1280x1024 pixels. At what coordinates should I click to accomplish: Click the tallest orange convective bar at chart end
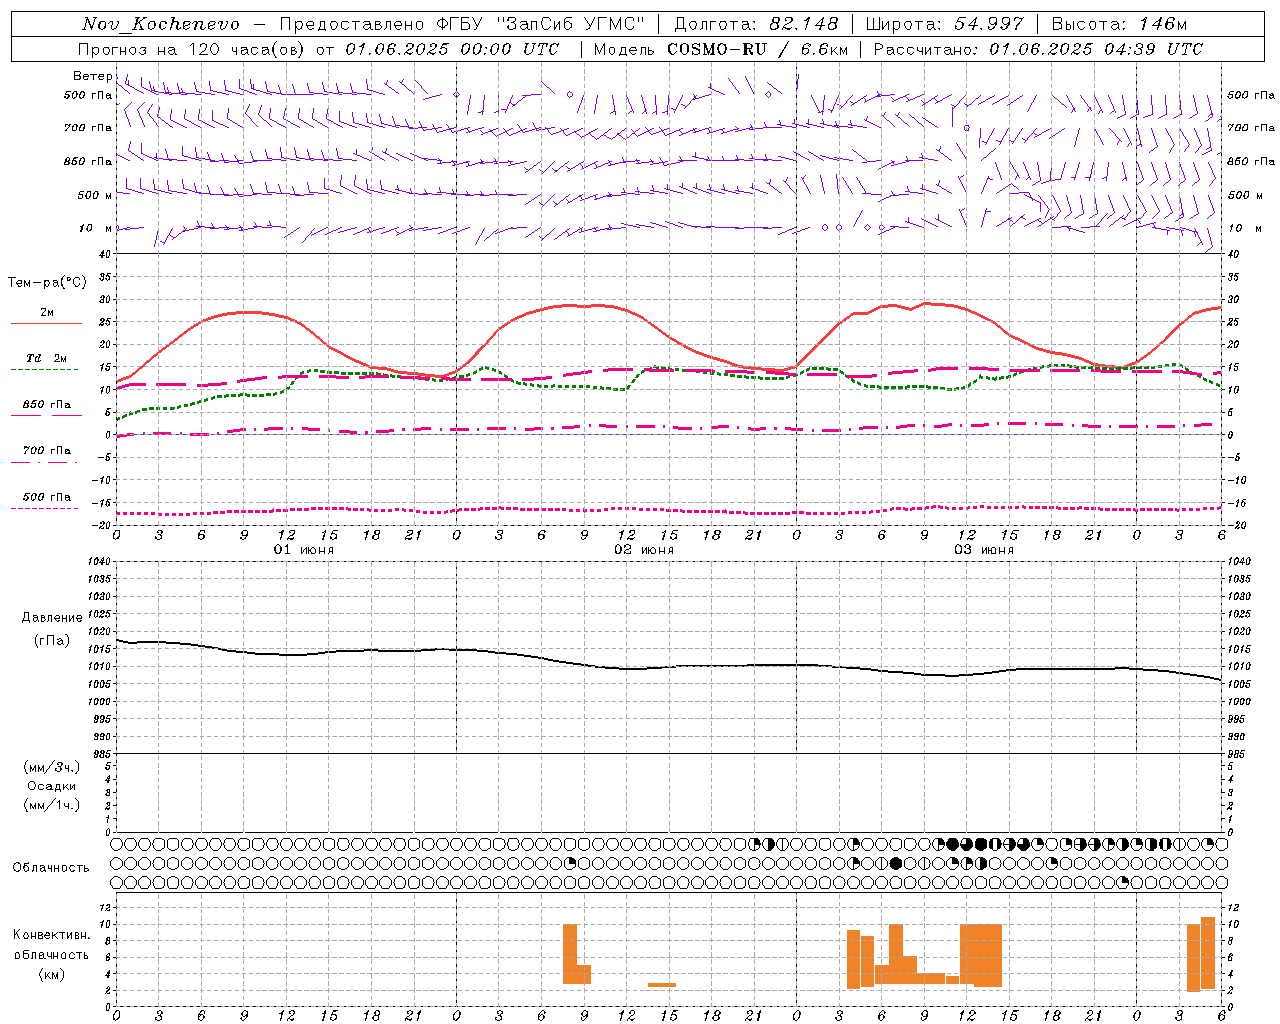point(1208,954)
